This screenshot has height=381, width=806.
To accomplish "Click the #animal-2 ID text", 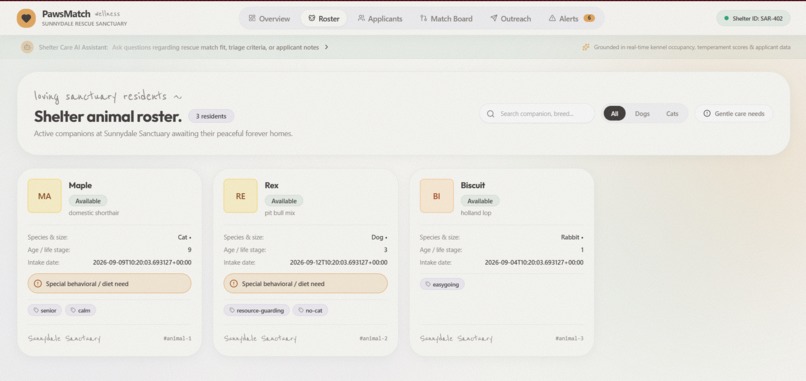I will click(373, 338).
